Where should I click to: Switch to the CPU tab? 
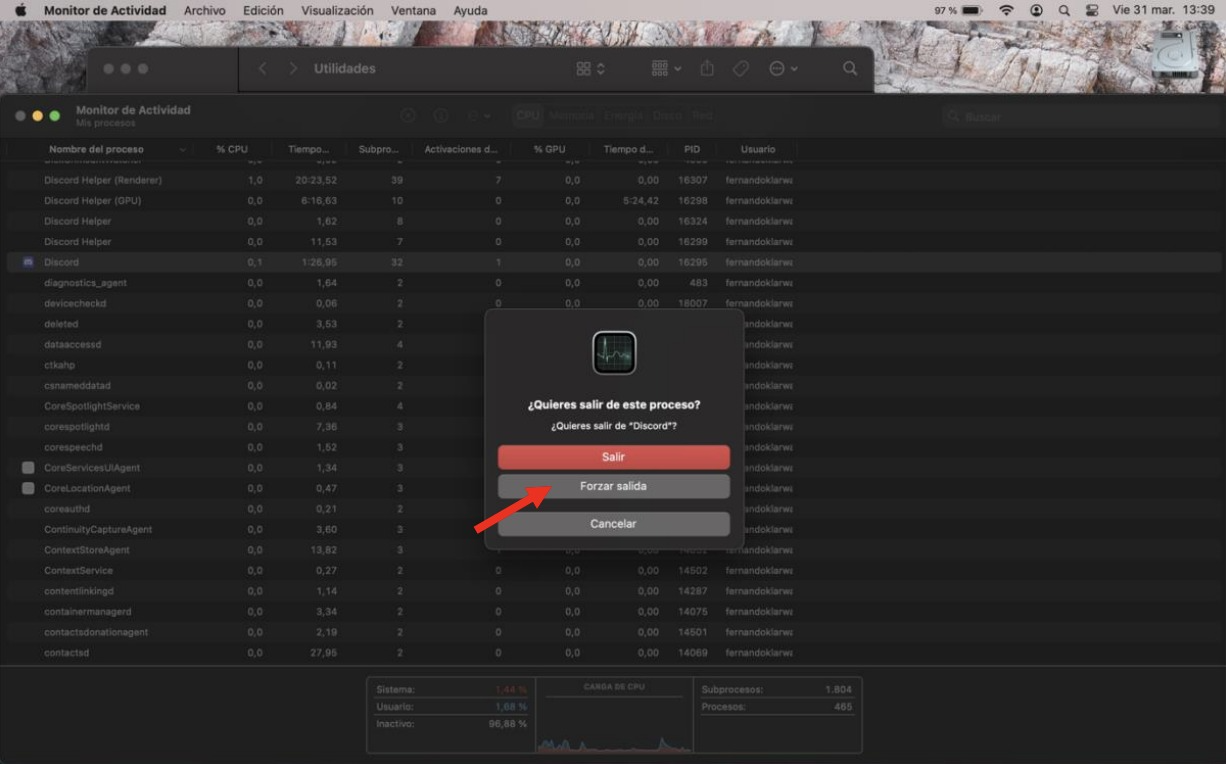(x=528, y=116)
